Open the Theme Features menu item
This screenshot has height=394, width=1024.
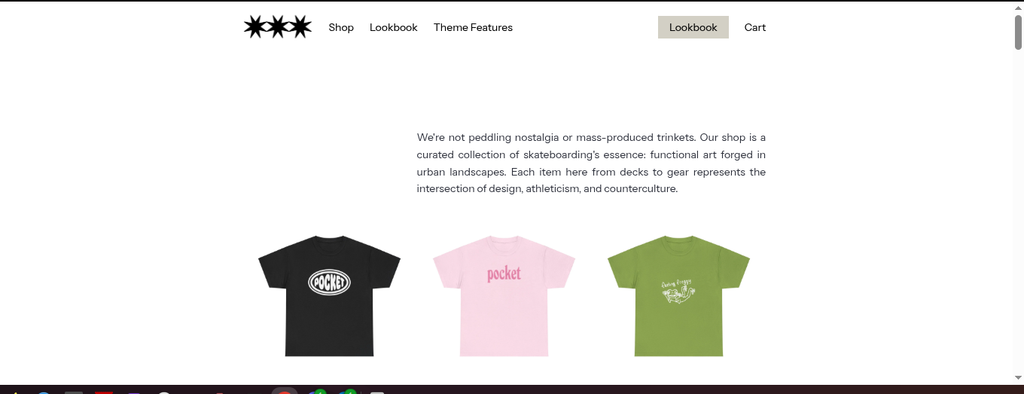(x=473, y=27)
